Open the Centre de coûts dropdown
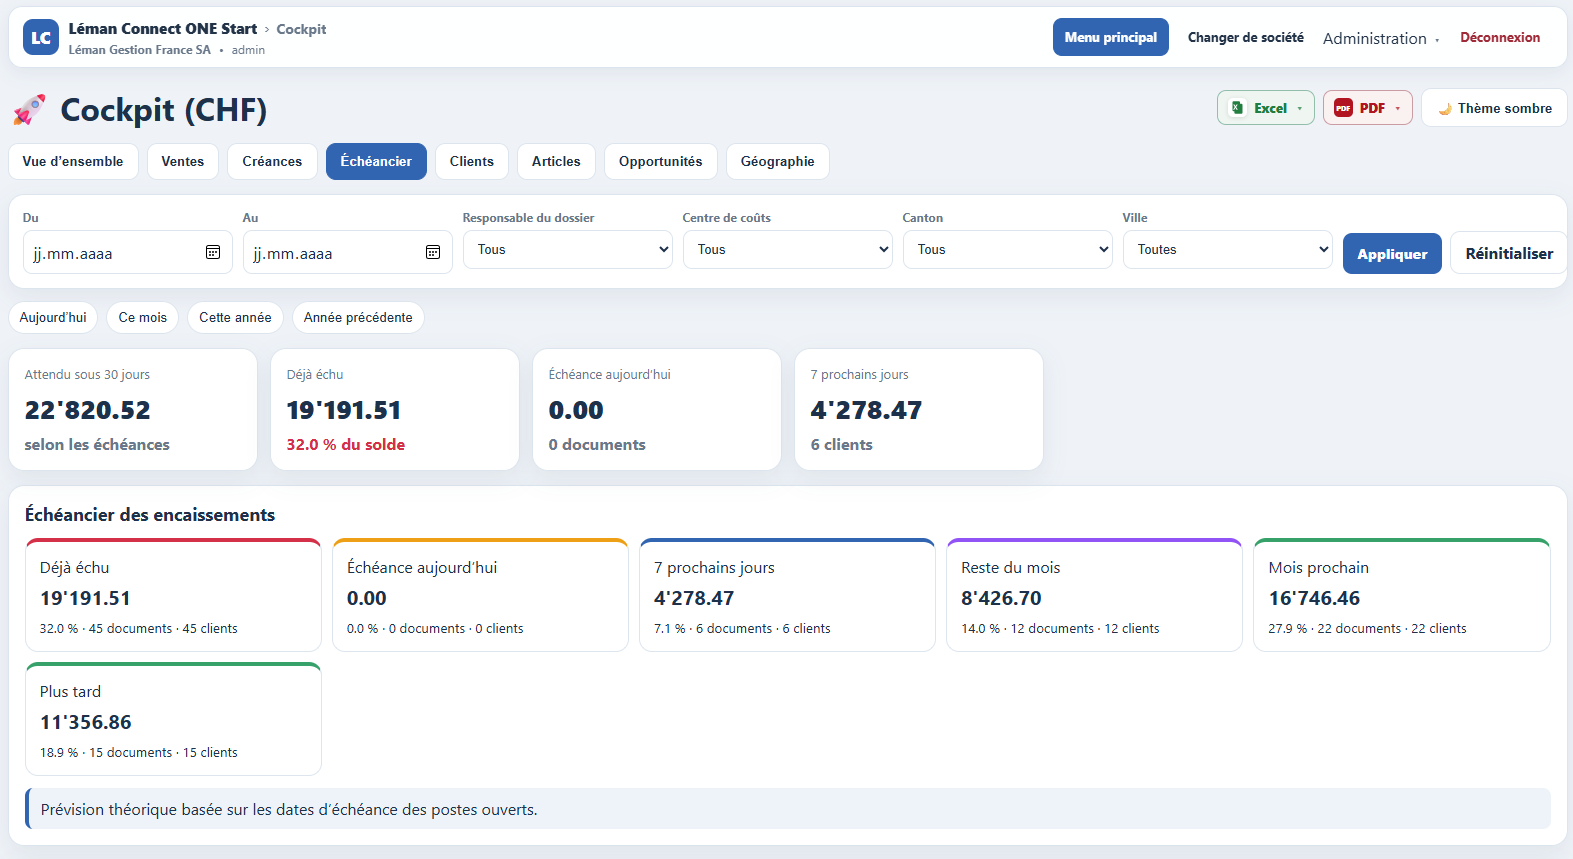Screen dimensions: 1573x859 tap(787, 250)
